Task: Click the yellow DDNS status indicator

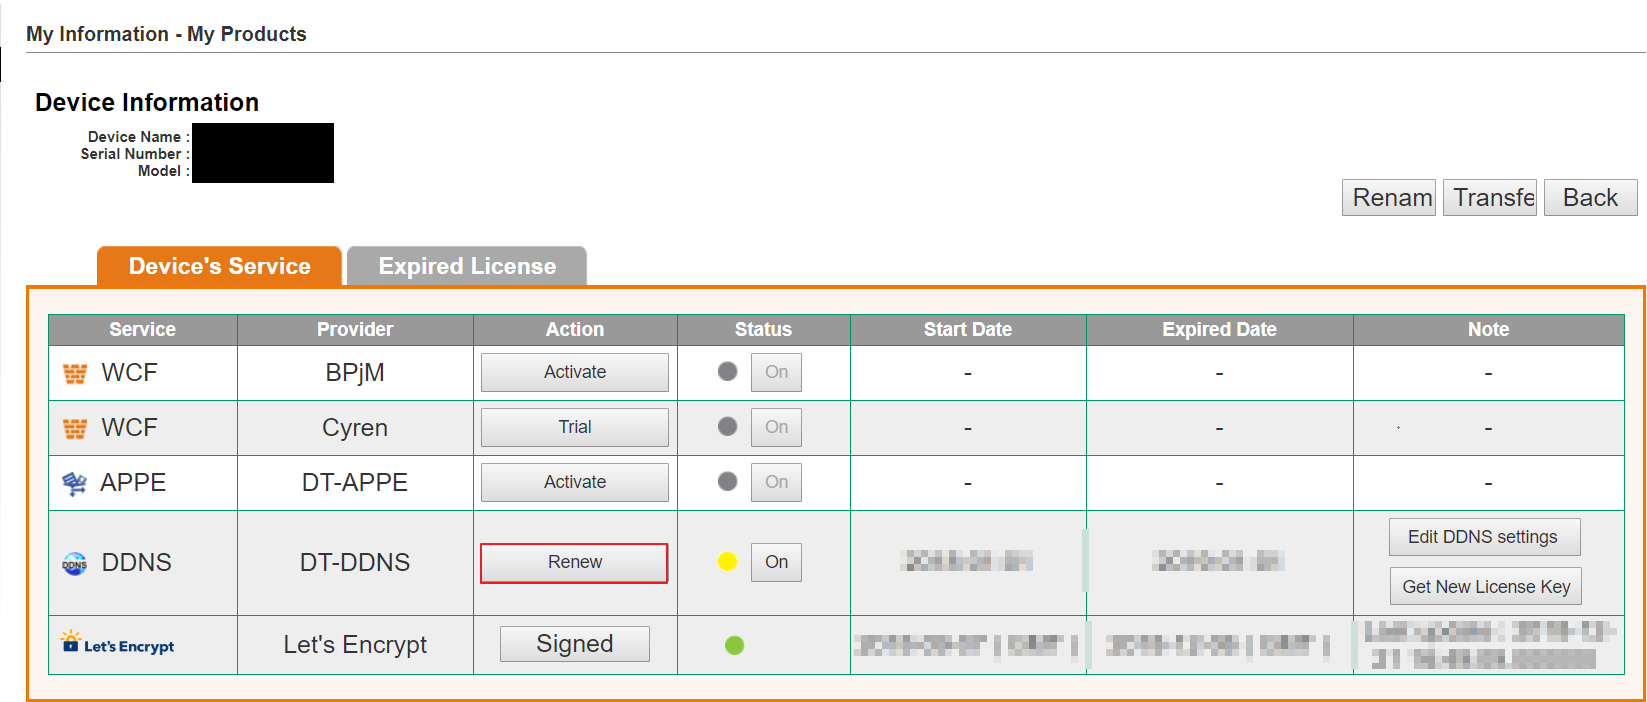Action: point(727,562)
